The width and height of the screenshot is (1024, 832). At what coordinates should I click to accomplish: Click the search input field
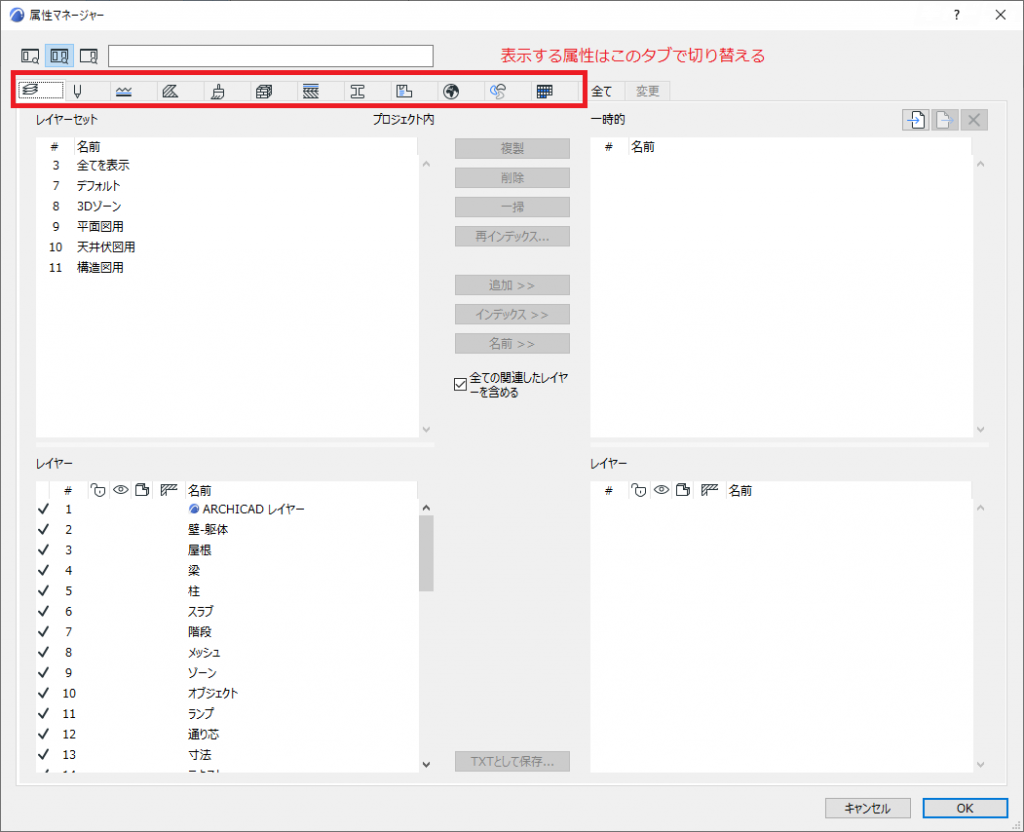click(x=270, y=56)
